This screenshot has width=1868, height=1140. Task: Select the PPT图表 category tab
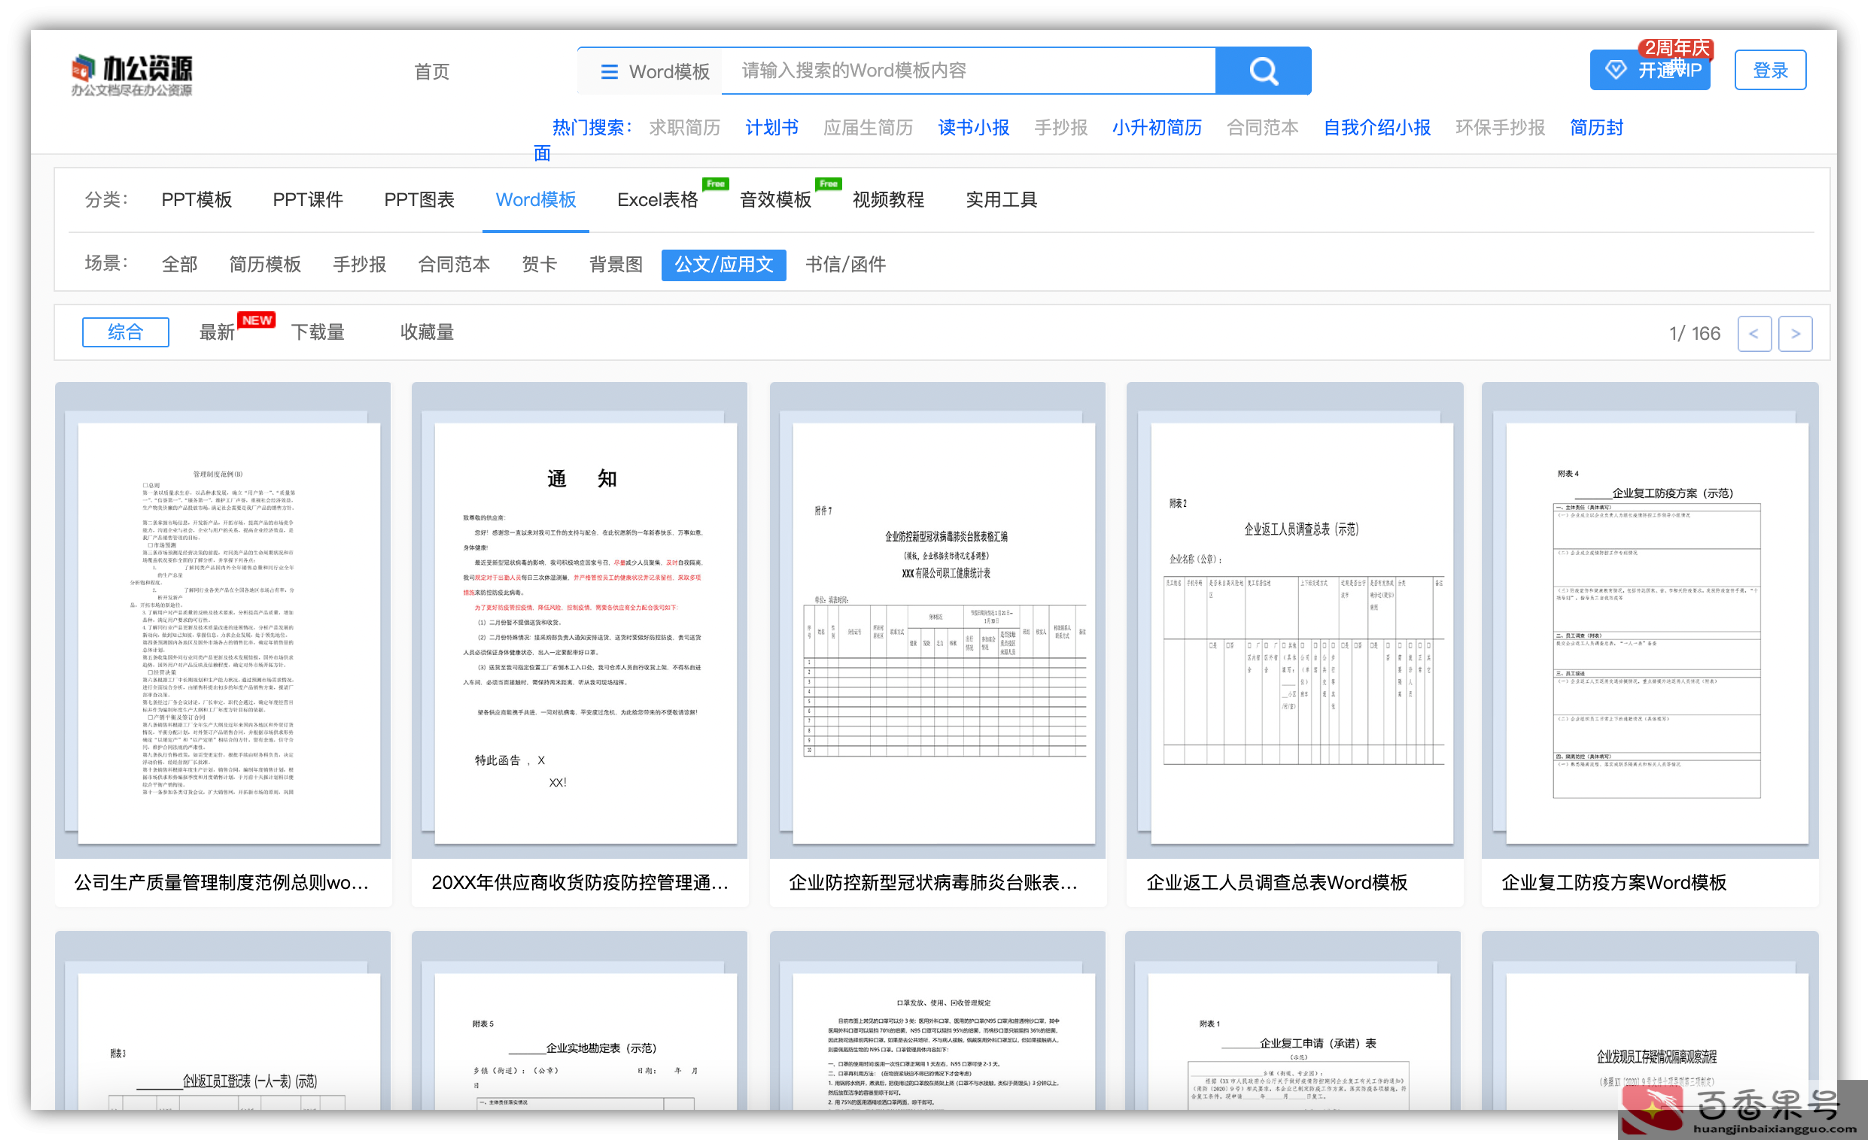click(x=419, y=200)
